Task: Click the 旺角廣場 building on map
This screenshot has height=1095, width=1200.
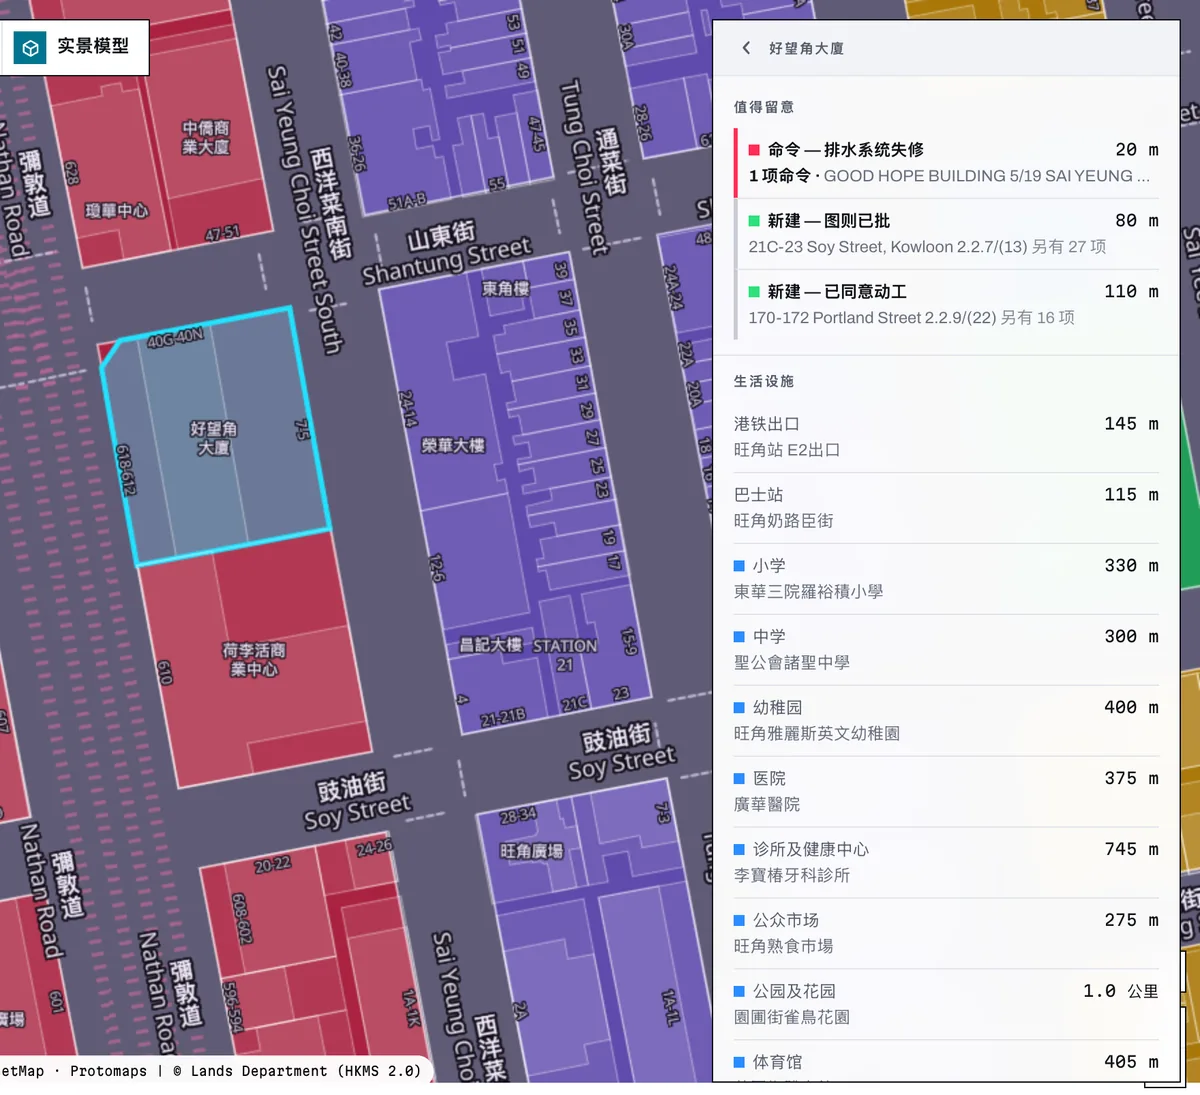Action: pos(532,851)
